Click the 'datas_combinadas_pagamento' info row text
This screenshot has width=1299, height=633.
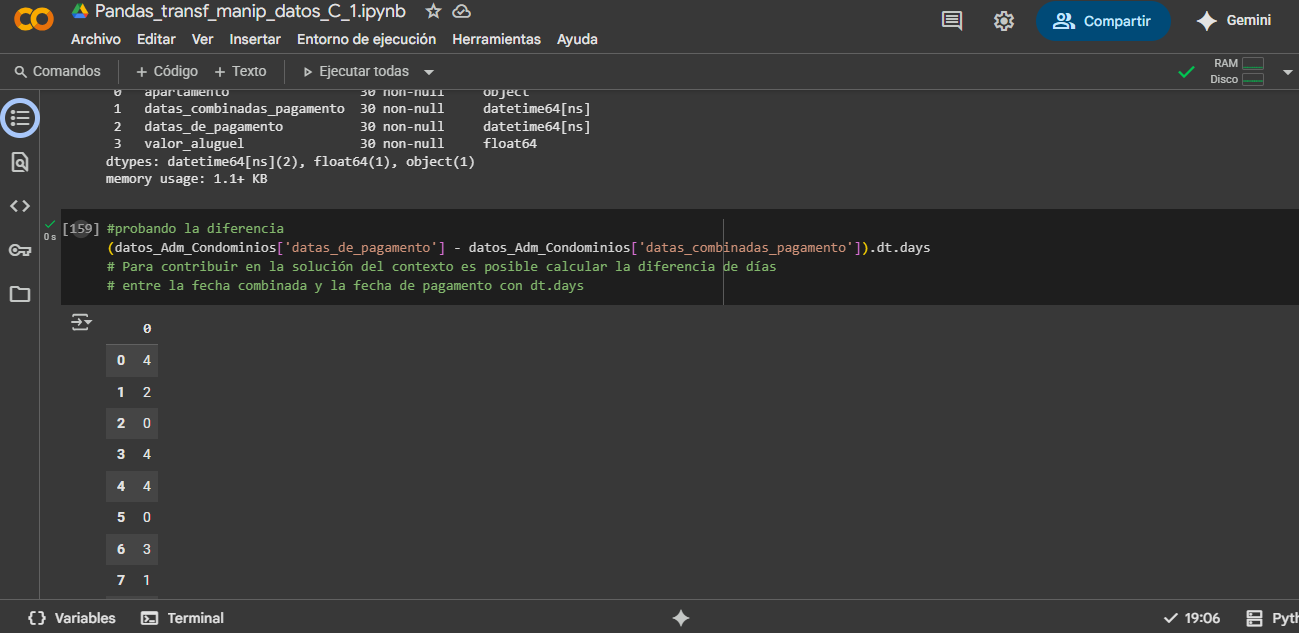[244, 108]
